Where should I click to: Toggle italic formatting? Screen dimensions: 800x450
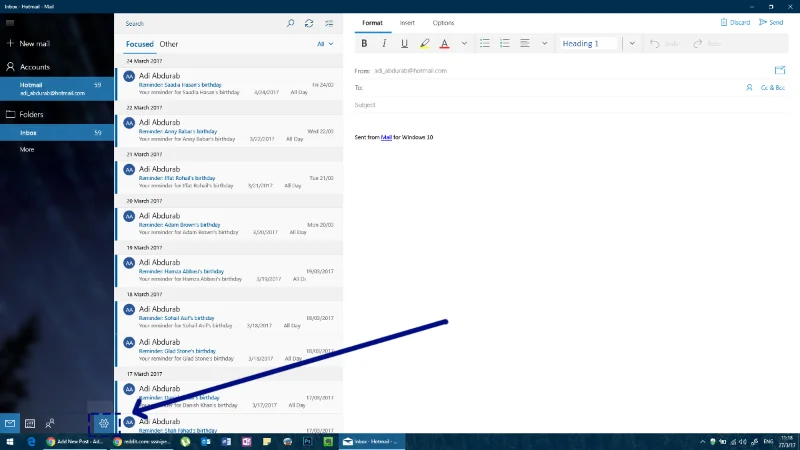(384, 43)
